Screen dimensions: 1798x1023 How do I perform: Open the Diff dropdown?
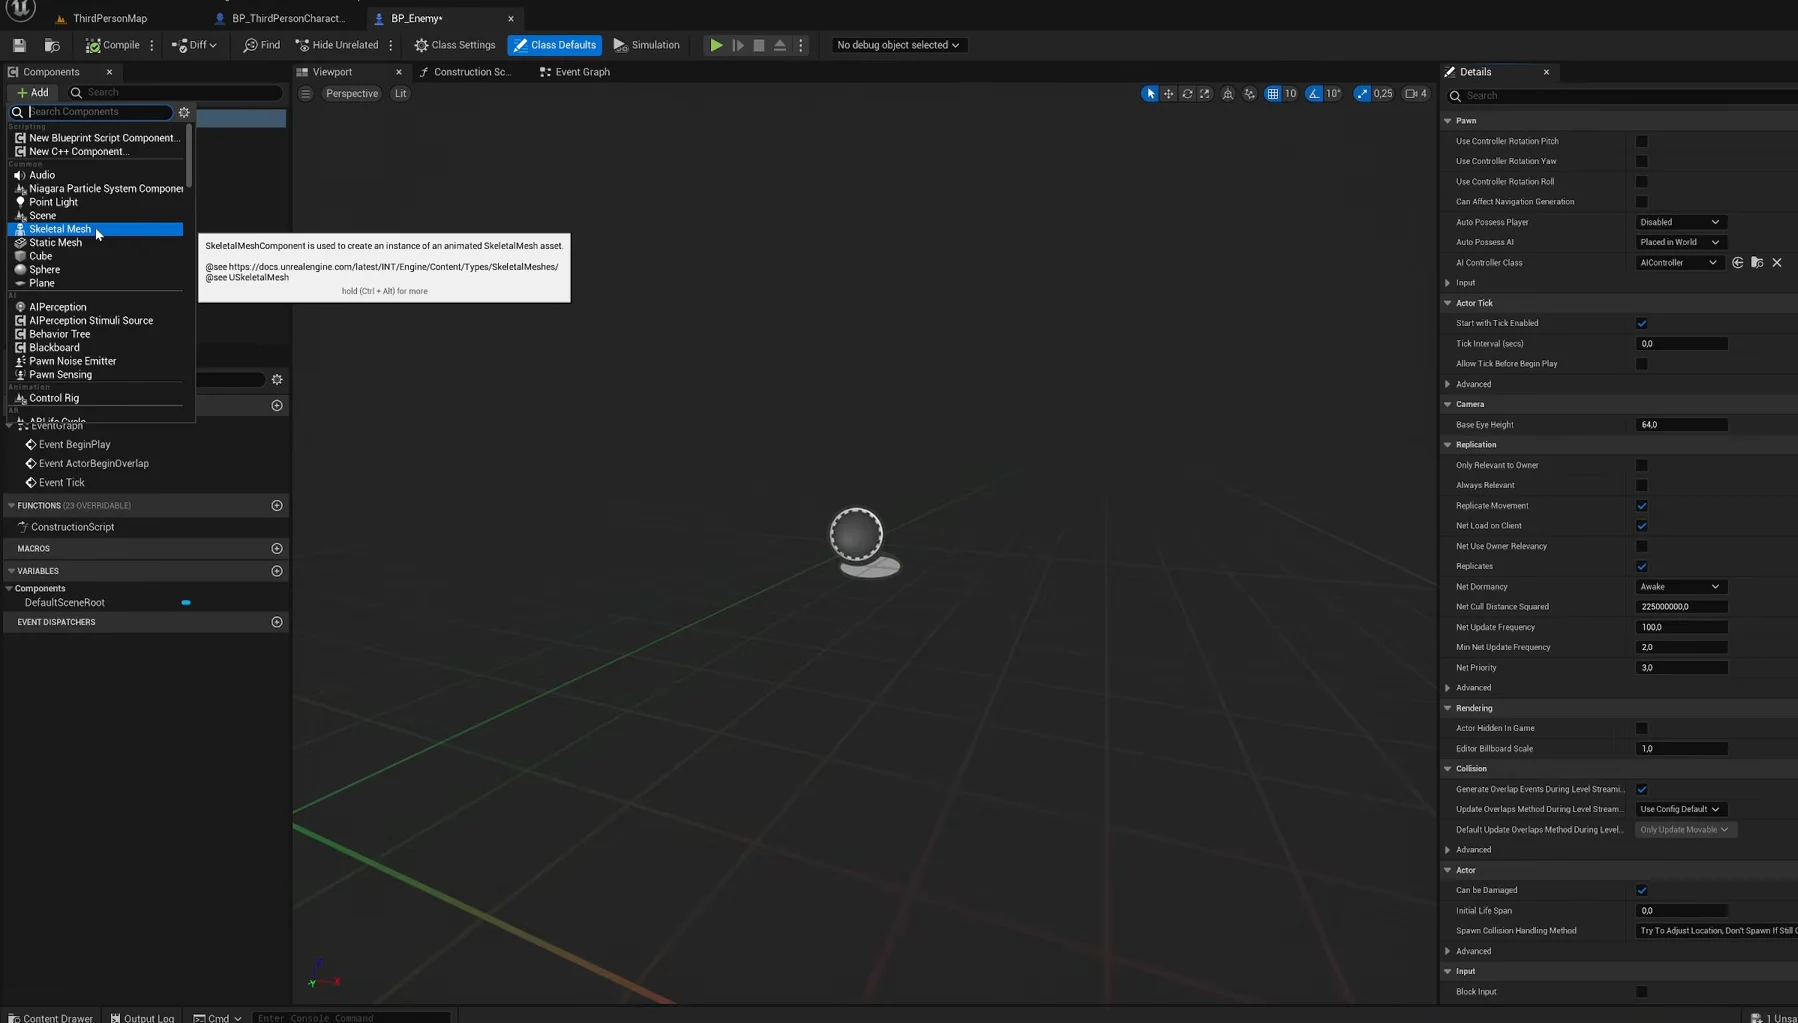point(194,45)
